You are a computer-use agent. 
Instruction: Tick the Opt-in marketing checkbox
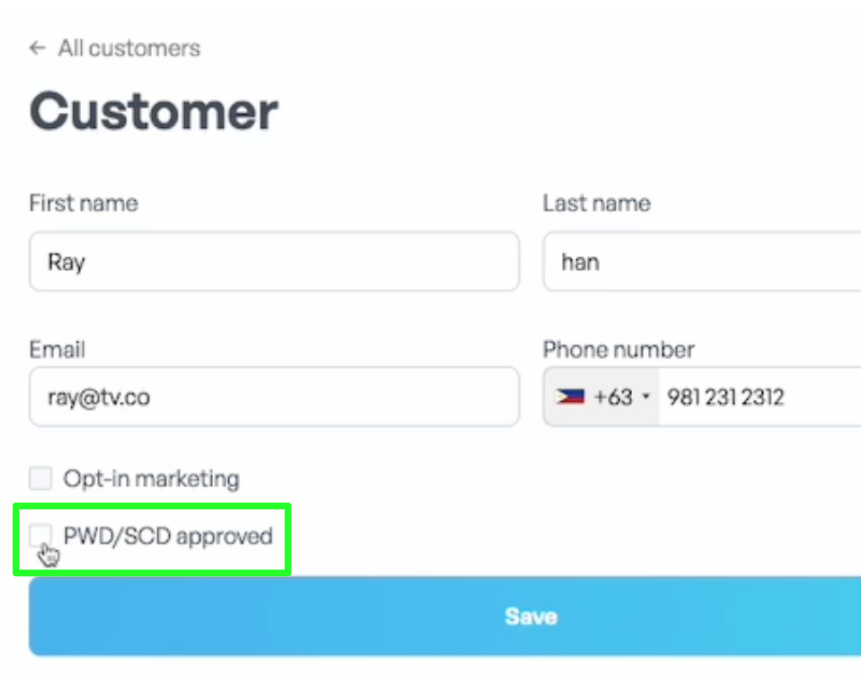click(41, 478)
